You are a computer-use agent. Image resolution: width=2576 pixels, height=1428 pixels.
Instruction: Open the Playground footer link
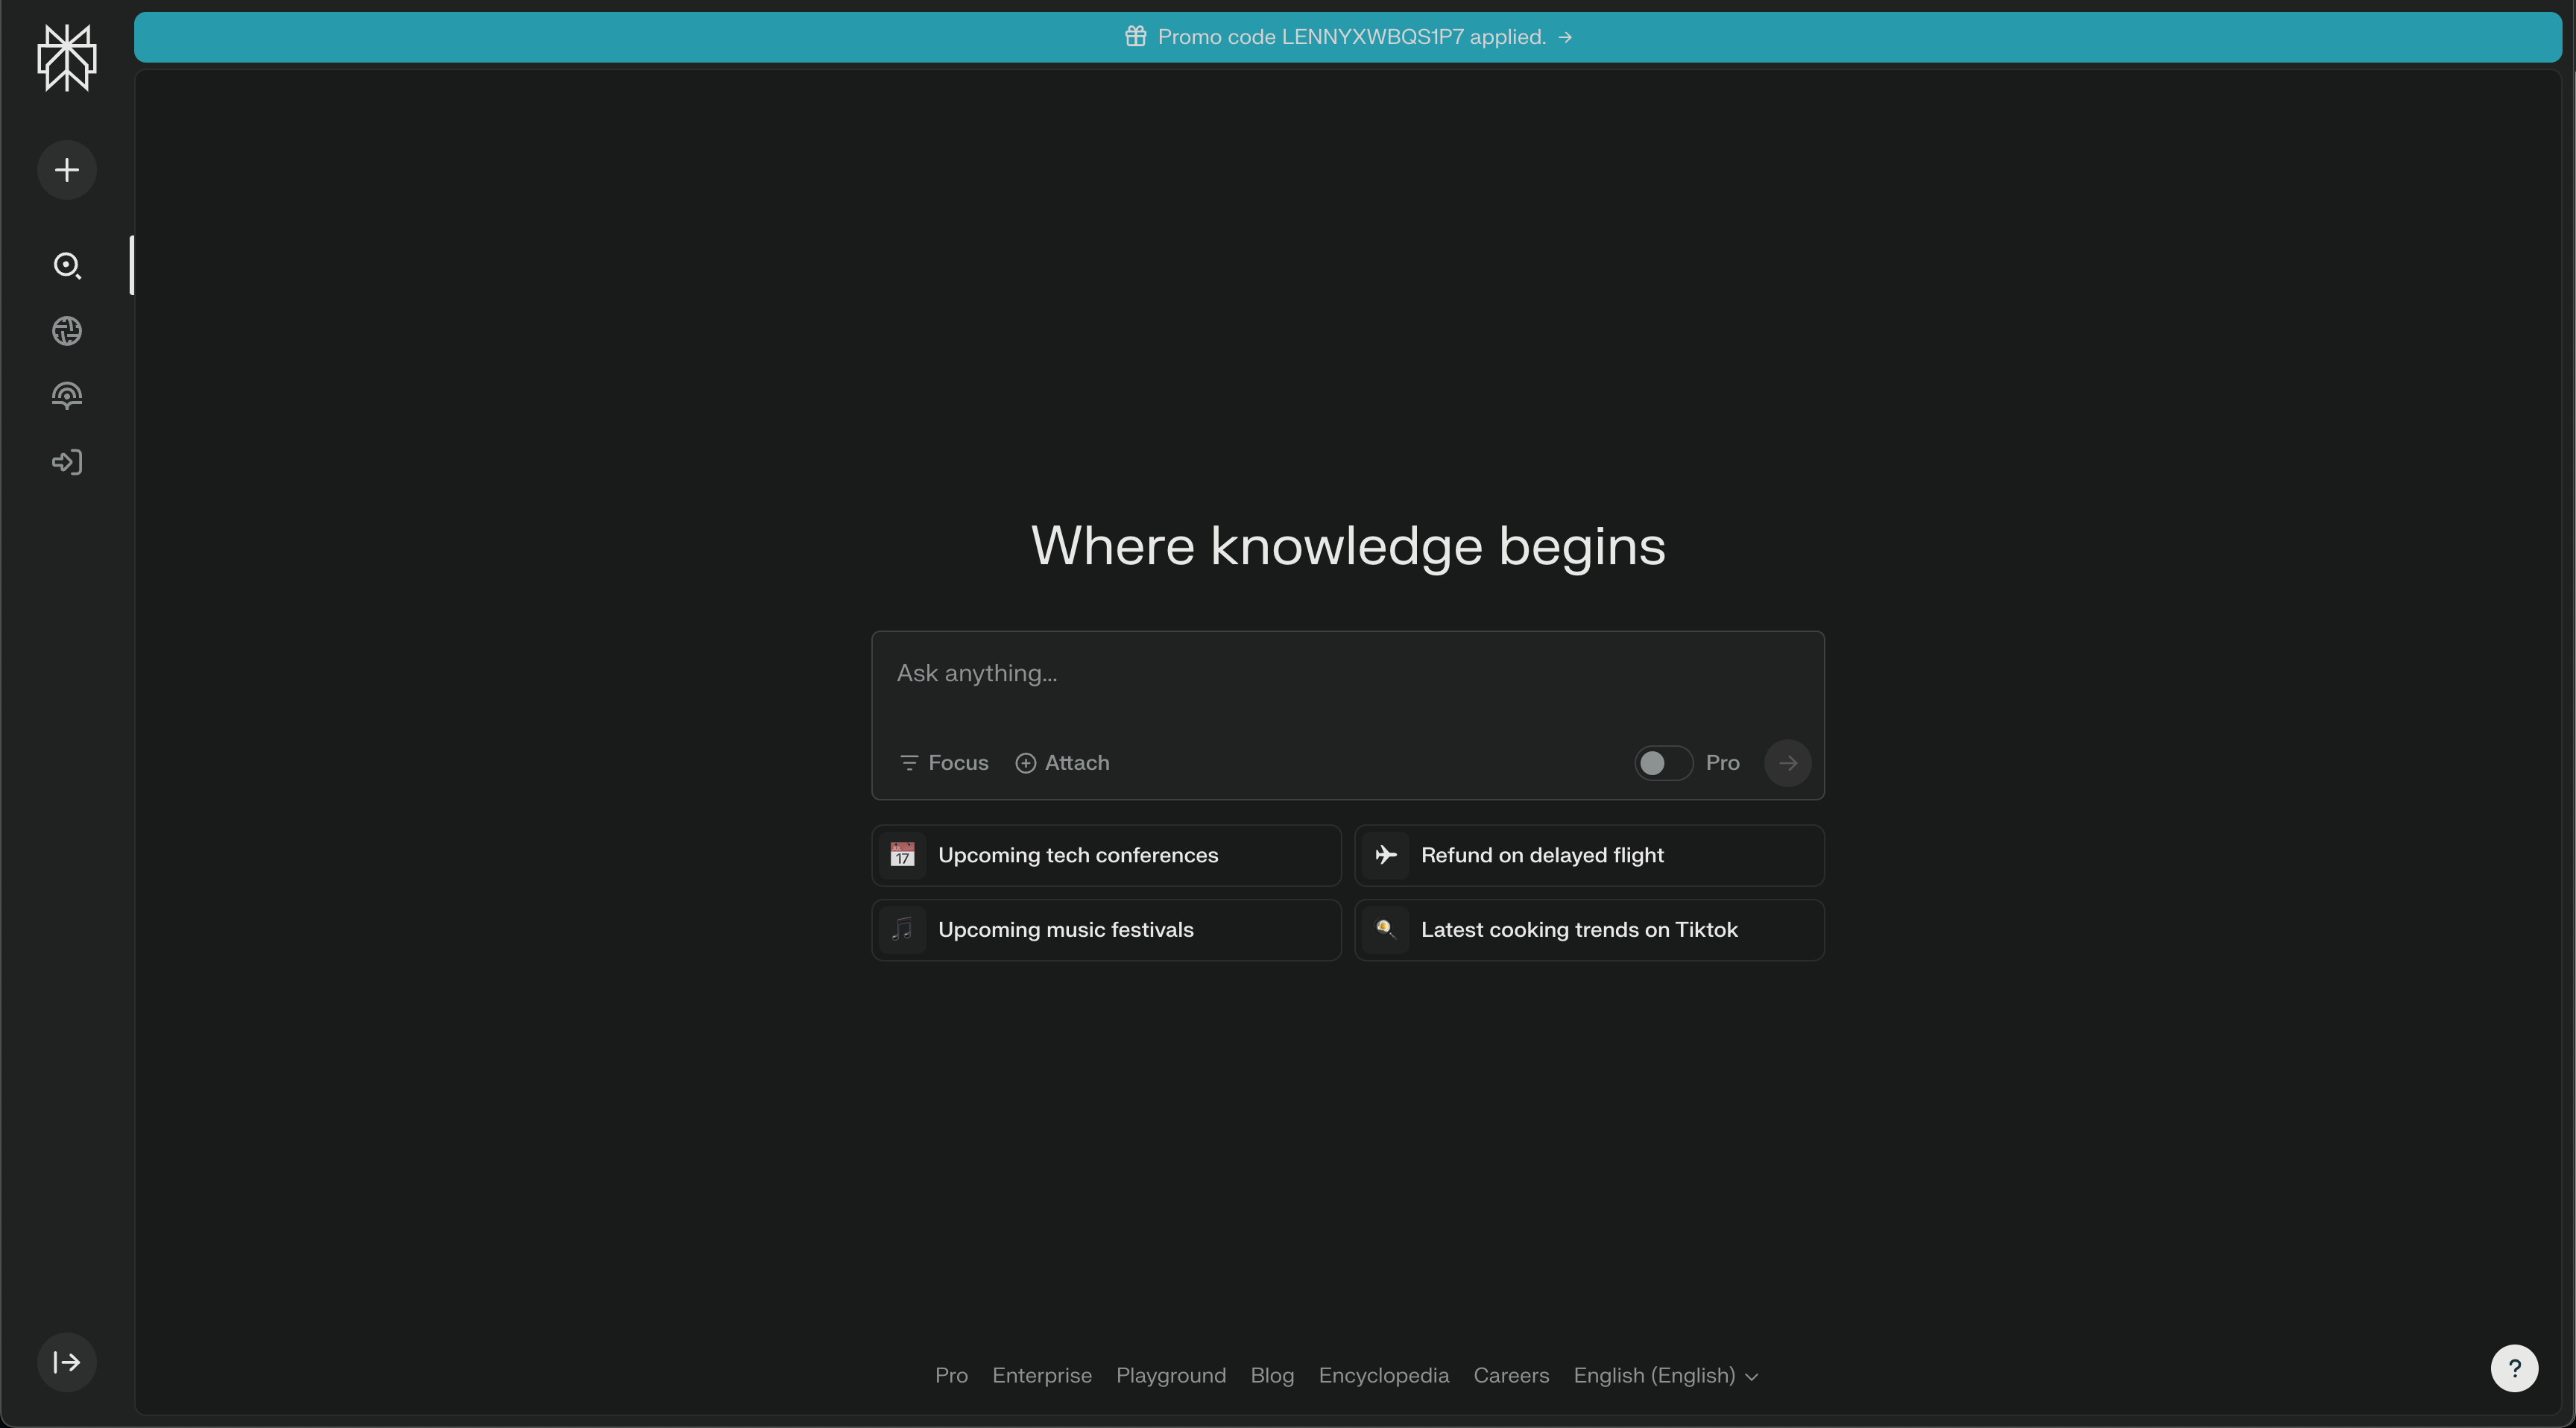[1170, 1376]
